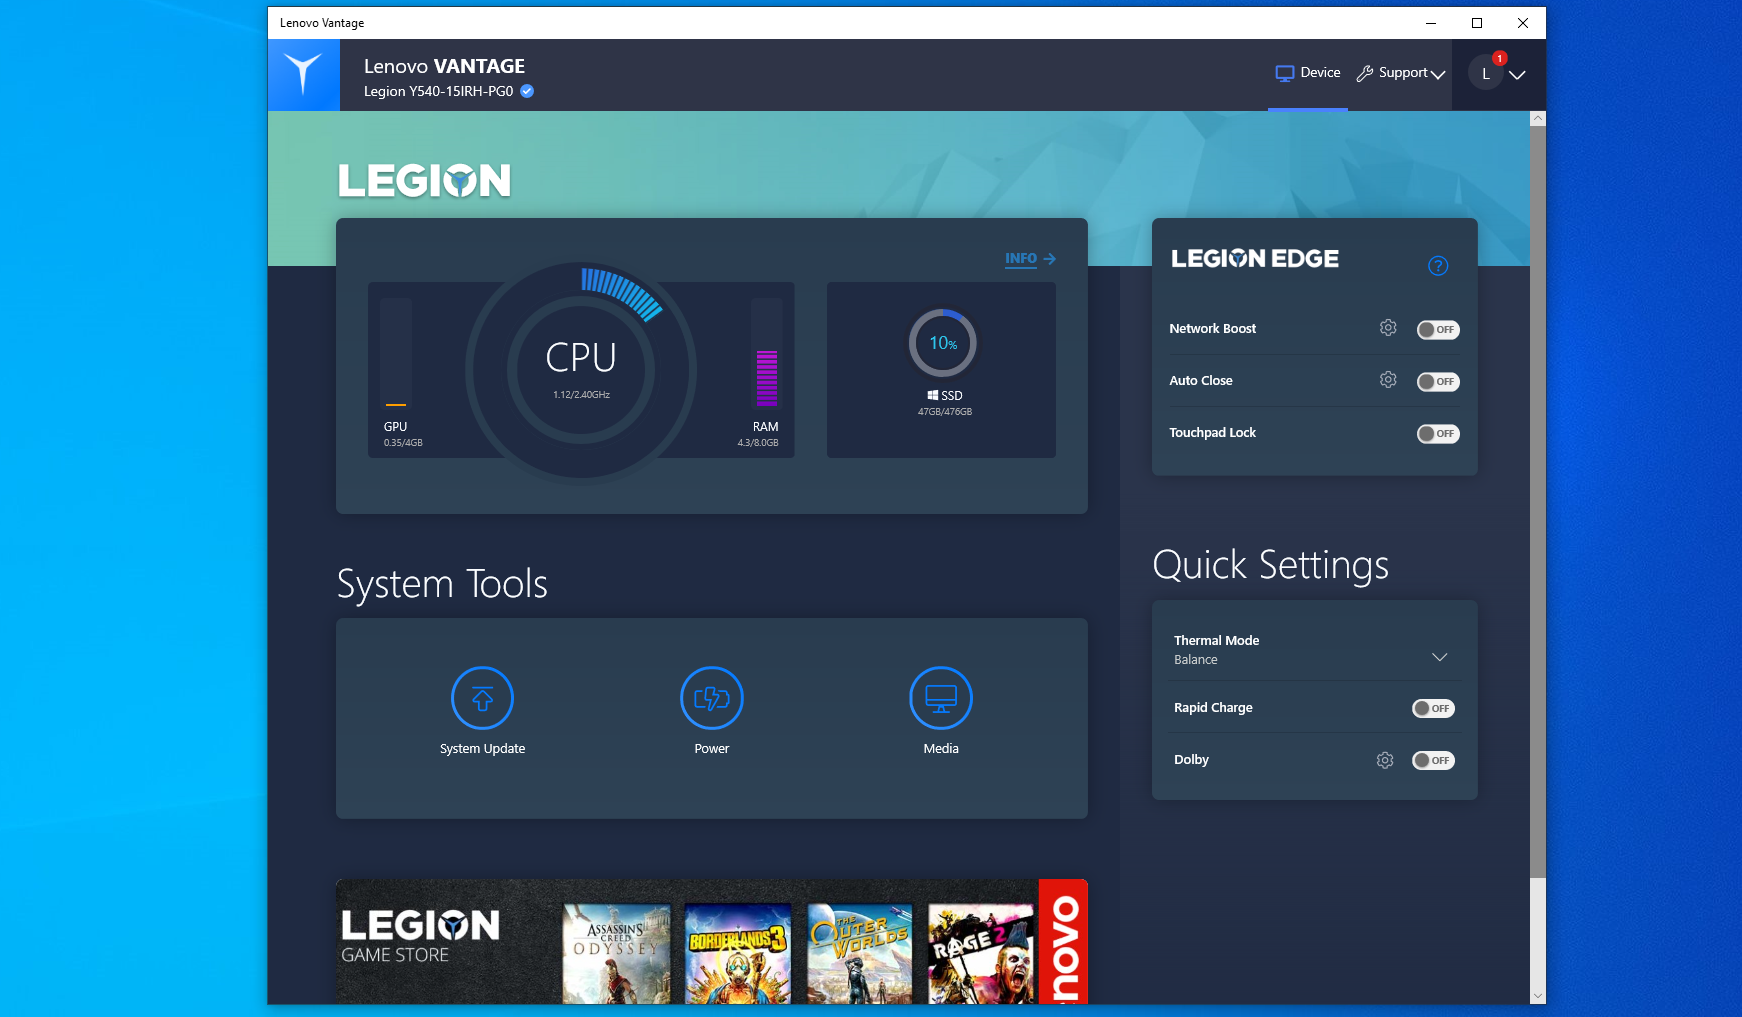This screenshot has width=1742, height=1017.
Task: Open the Media tool icon
Action: (x=941, y=698)
